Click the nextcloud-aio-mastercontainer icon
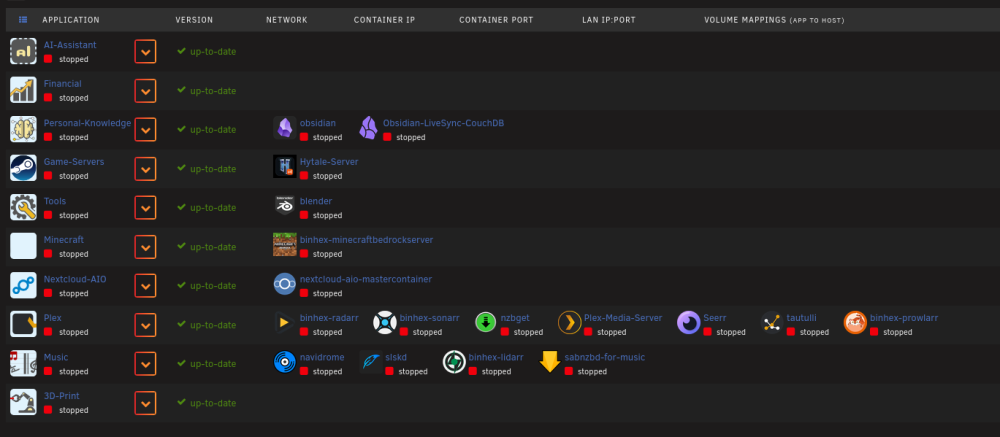 coord(284,284)
